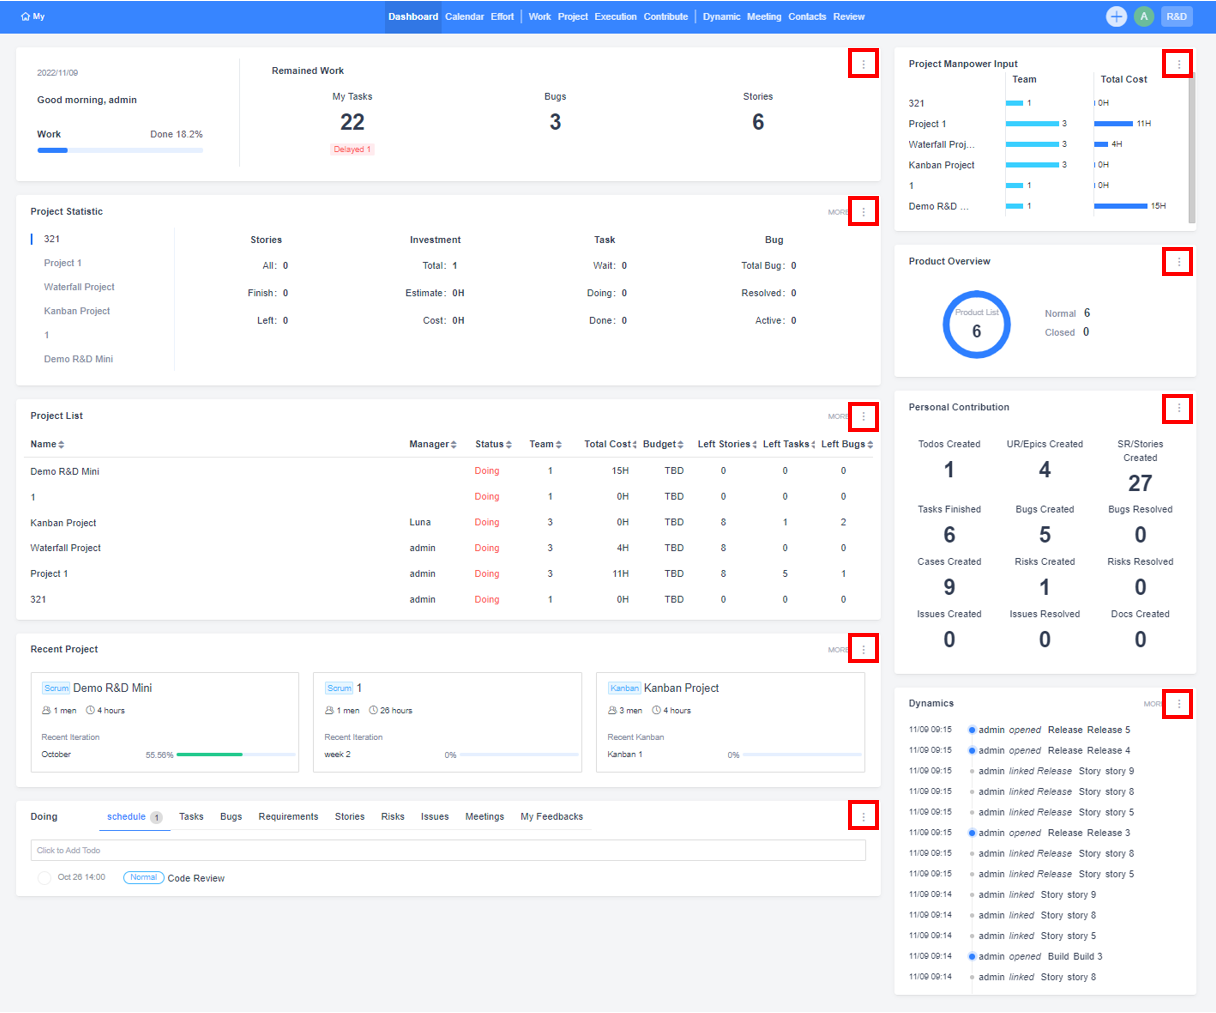Open the green user avatar menu
The image size is (1216, 1013).
pos(1144,16)
